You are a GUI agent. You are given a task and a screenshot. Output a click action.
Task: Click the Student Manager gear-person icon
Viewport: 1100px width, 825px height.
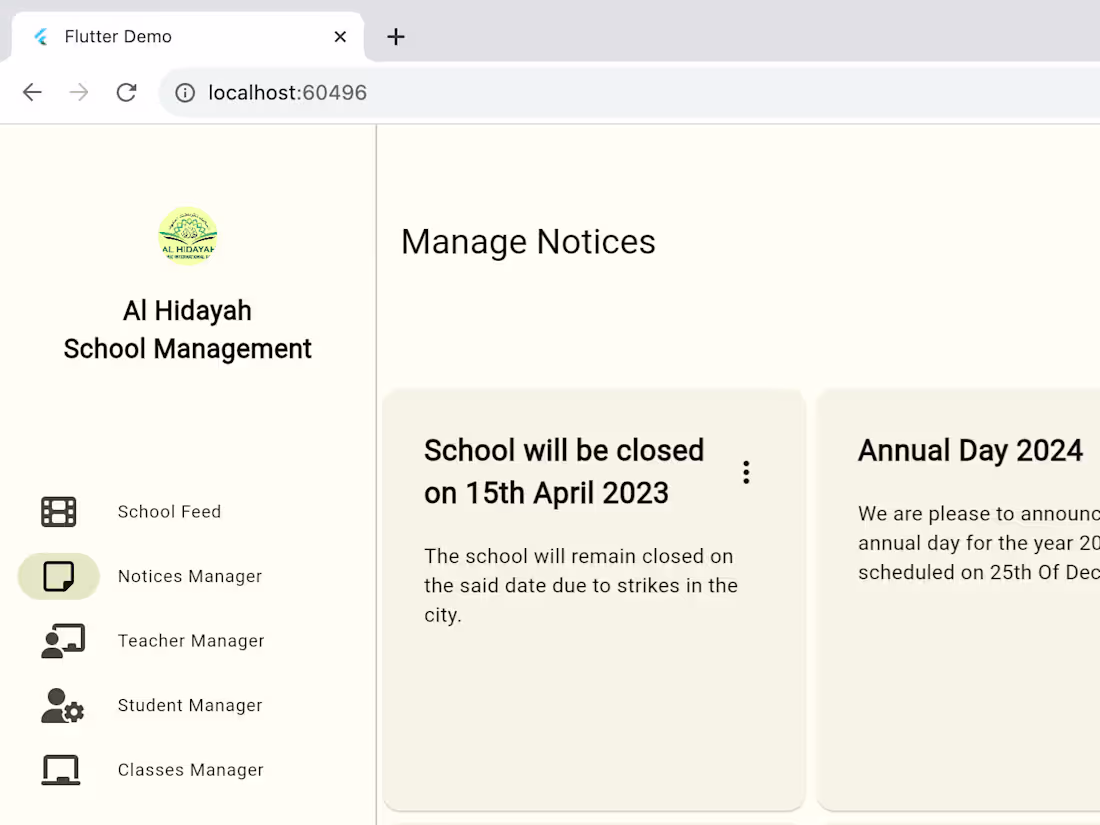tap(62, 705)
